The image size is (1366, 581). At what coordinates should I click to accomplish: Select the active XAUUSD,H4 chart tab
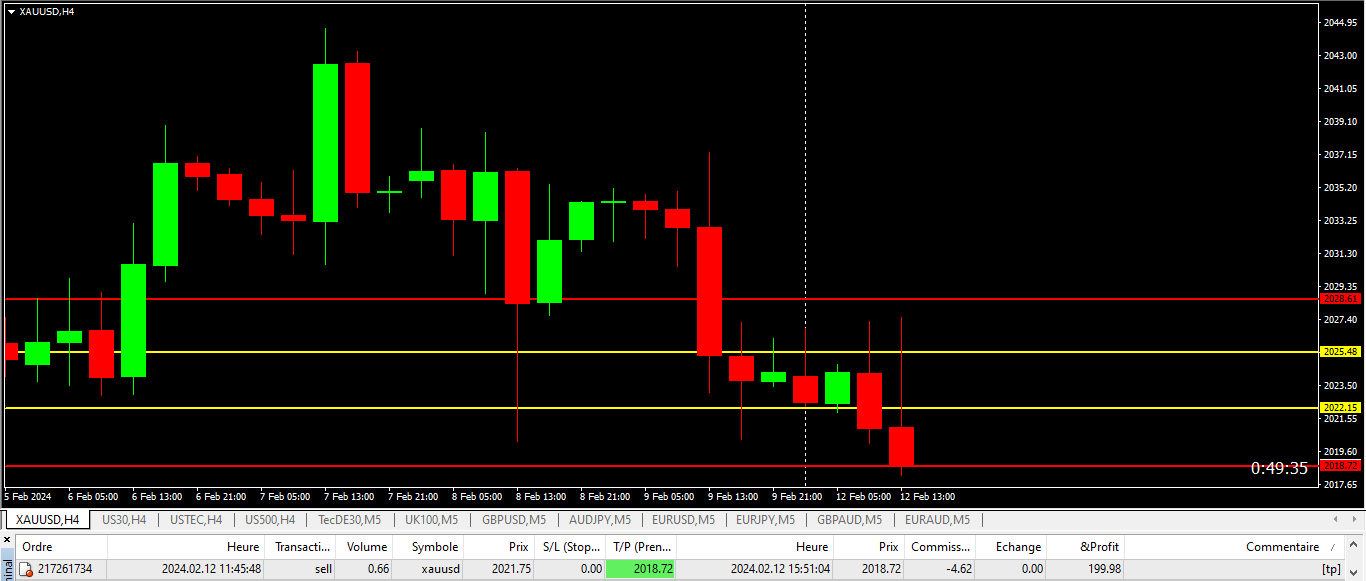[48, 520]
